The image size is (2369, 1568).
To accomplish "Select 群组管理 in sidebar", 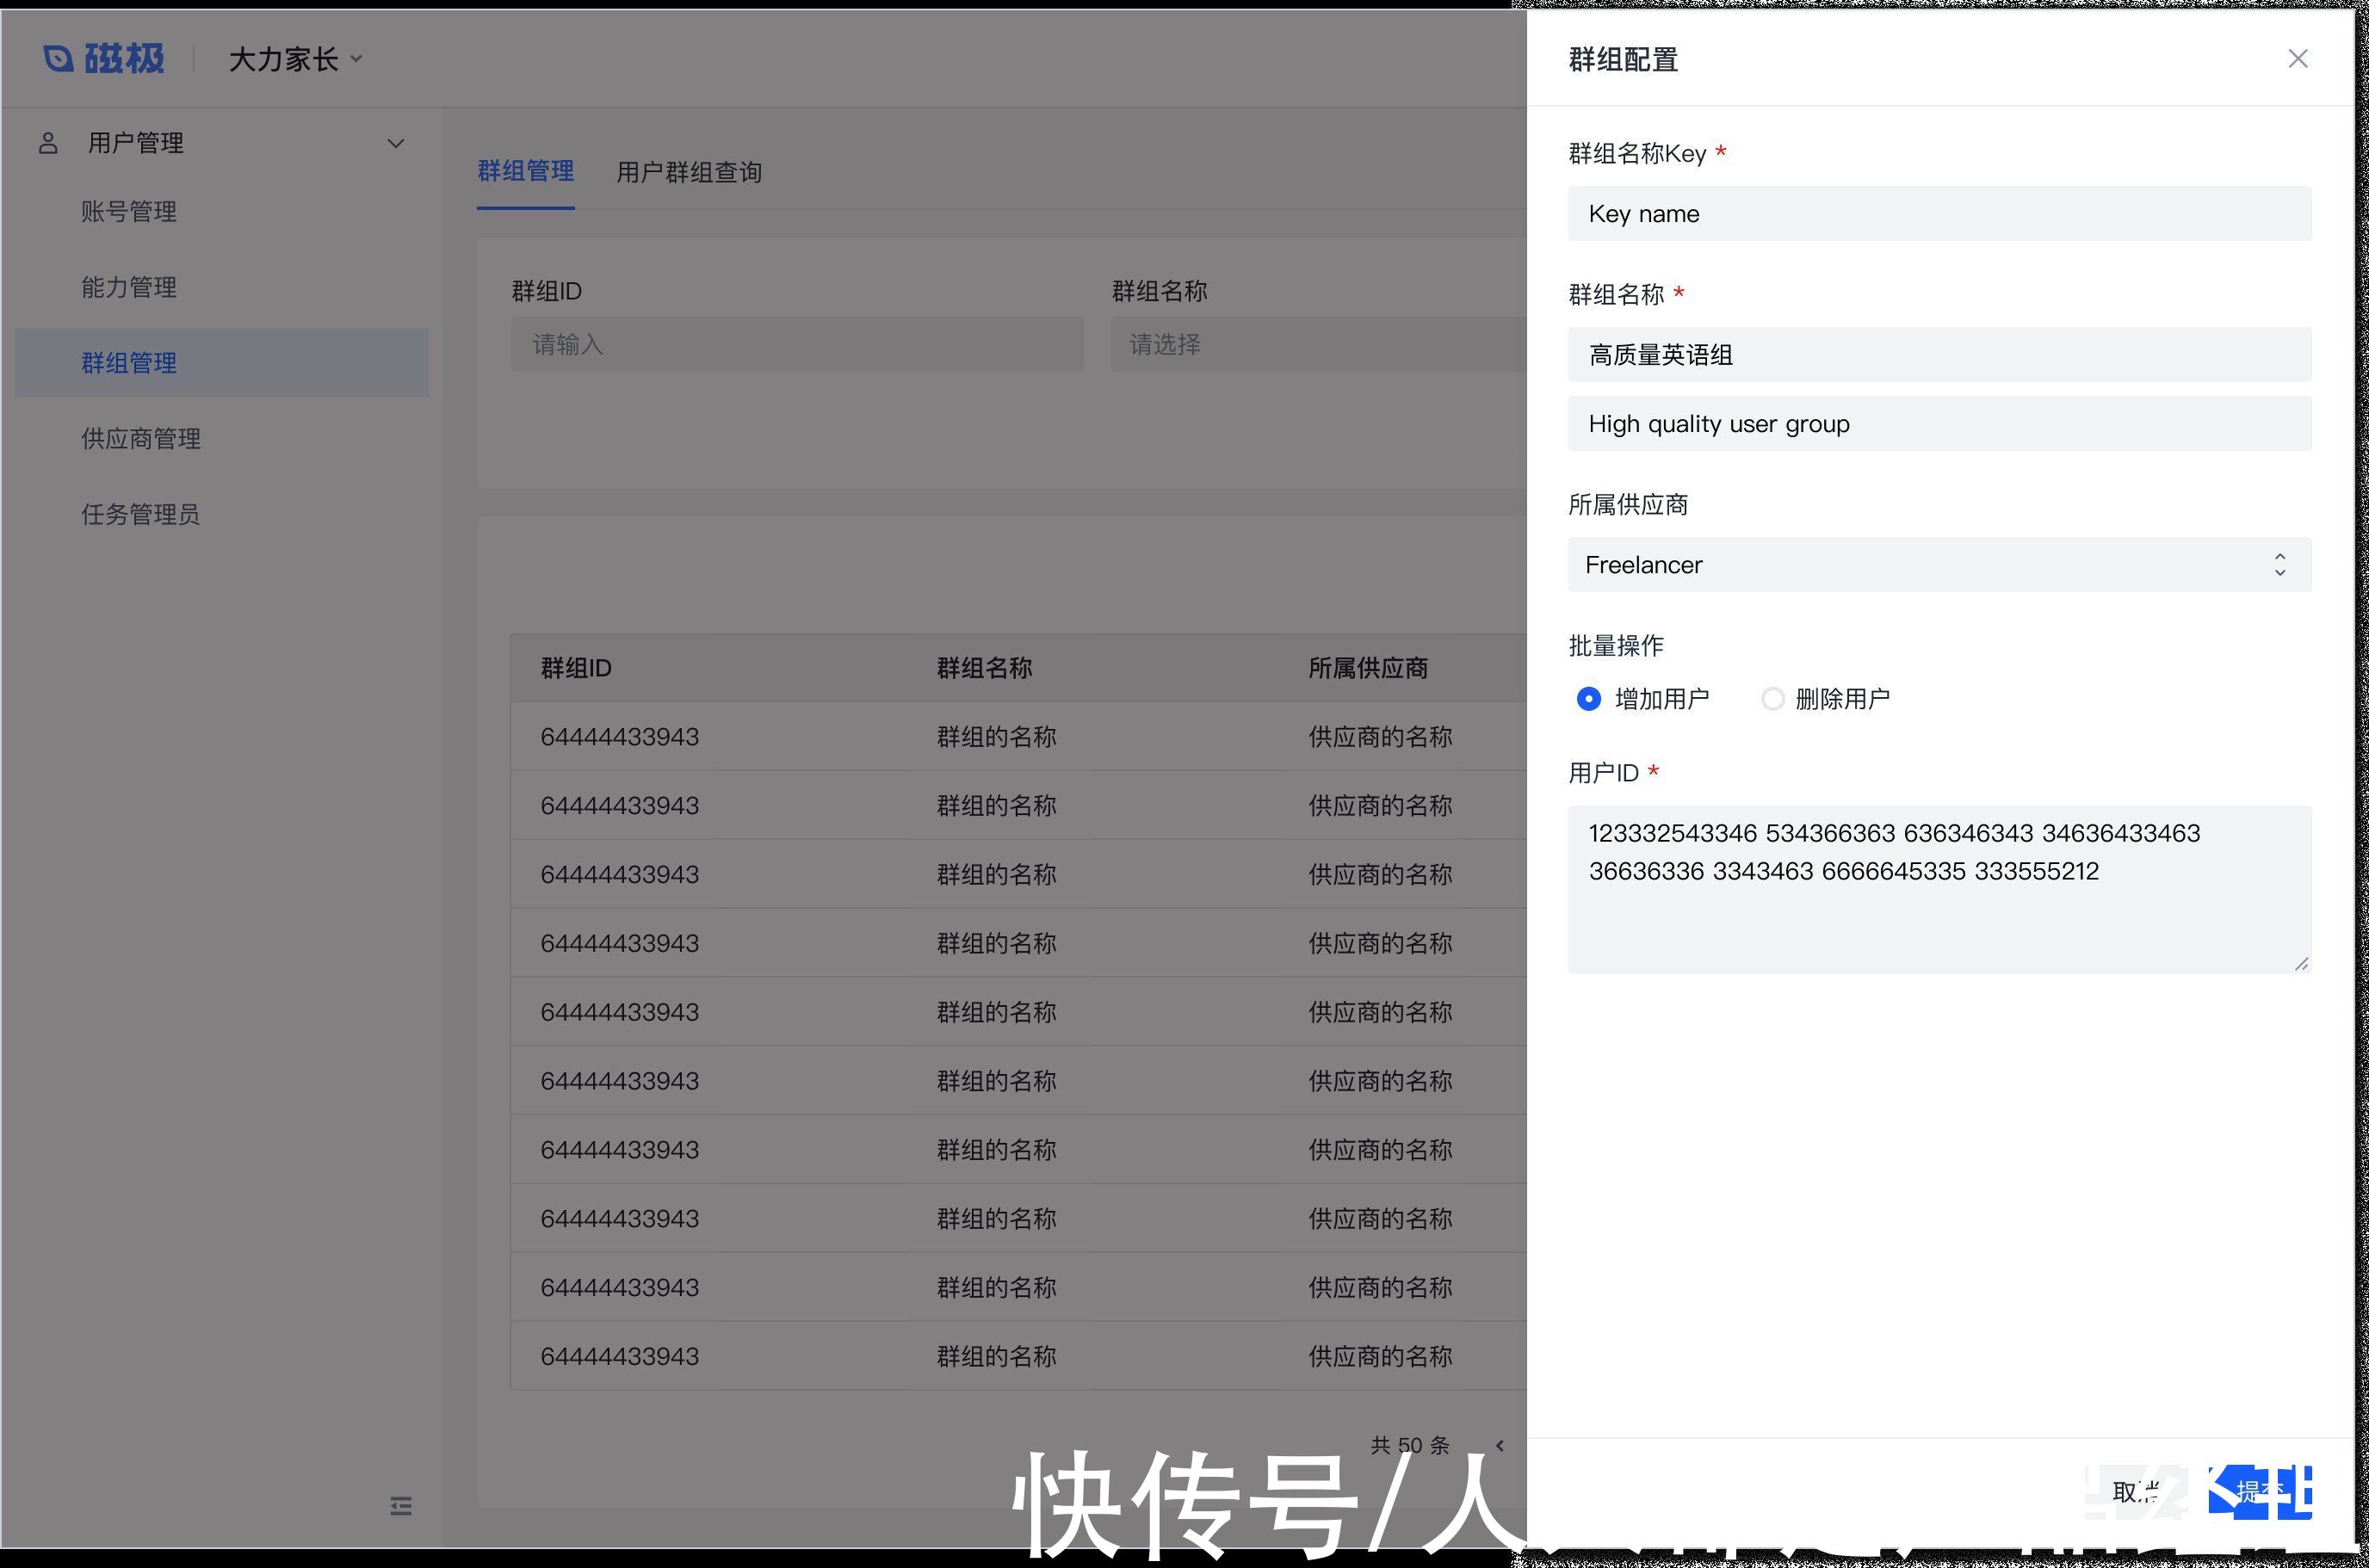I will pyautogui.click(x=222, y=362).
